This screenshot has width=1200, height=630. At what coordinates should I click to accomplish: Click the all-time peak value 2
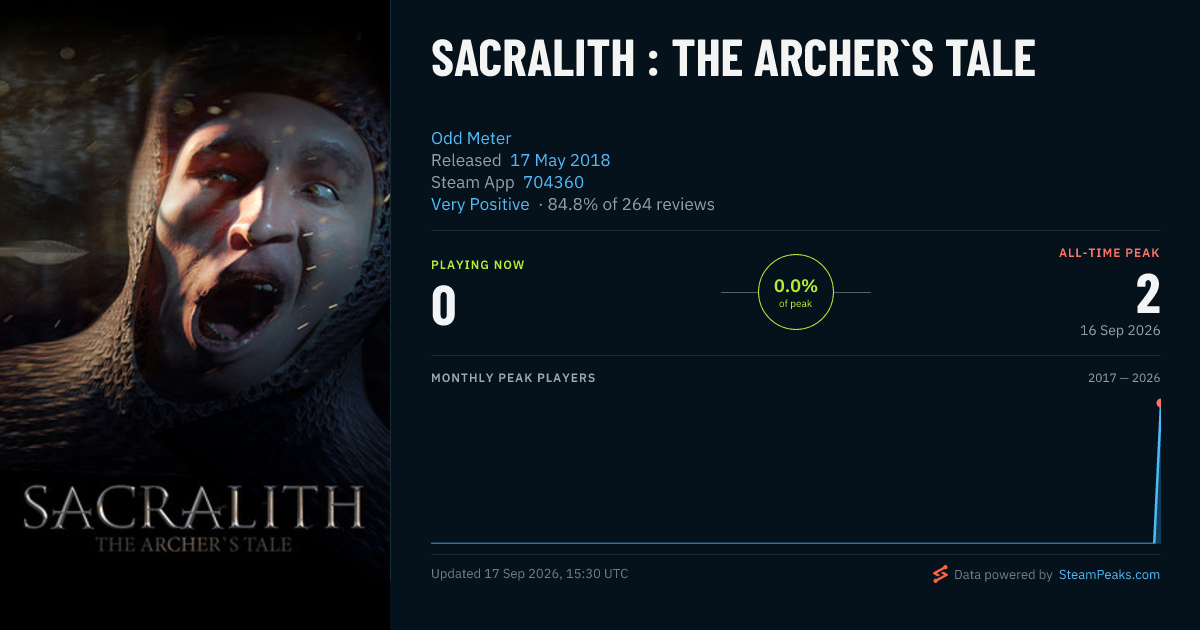pos(1148,295)
